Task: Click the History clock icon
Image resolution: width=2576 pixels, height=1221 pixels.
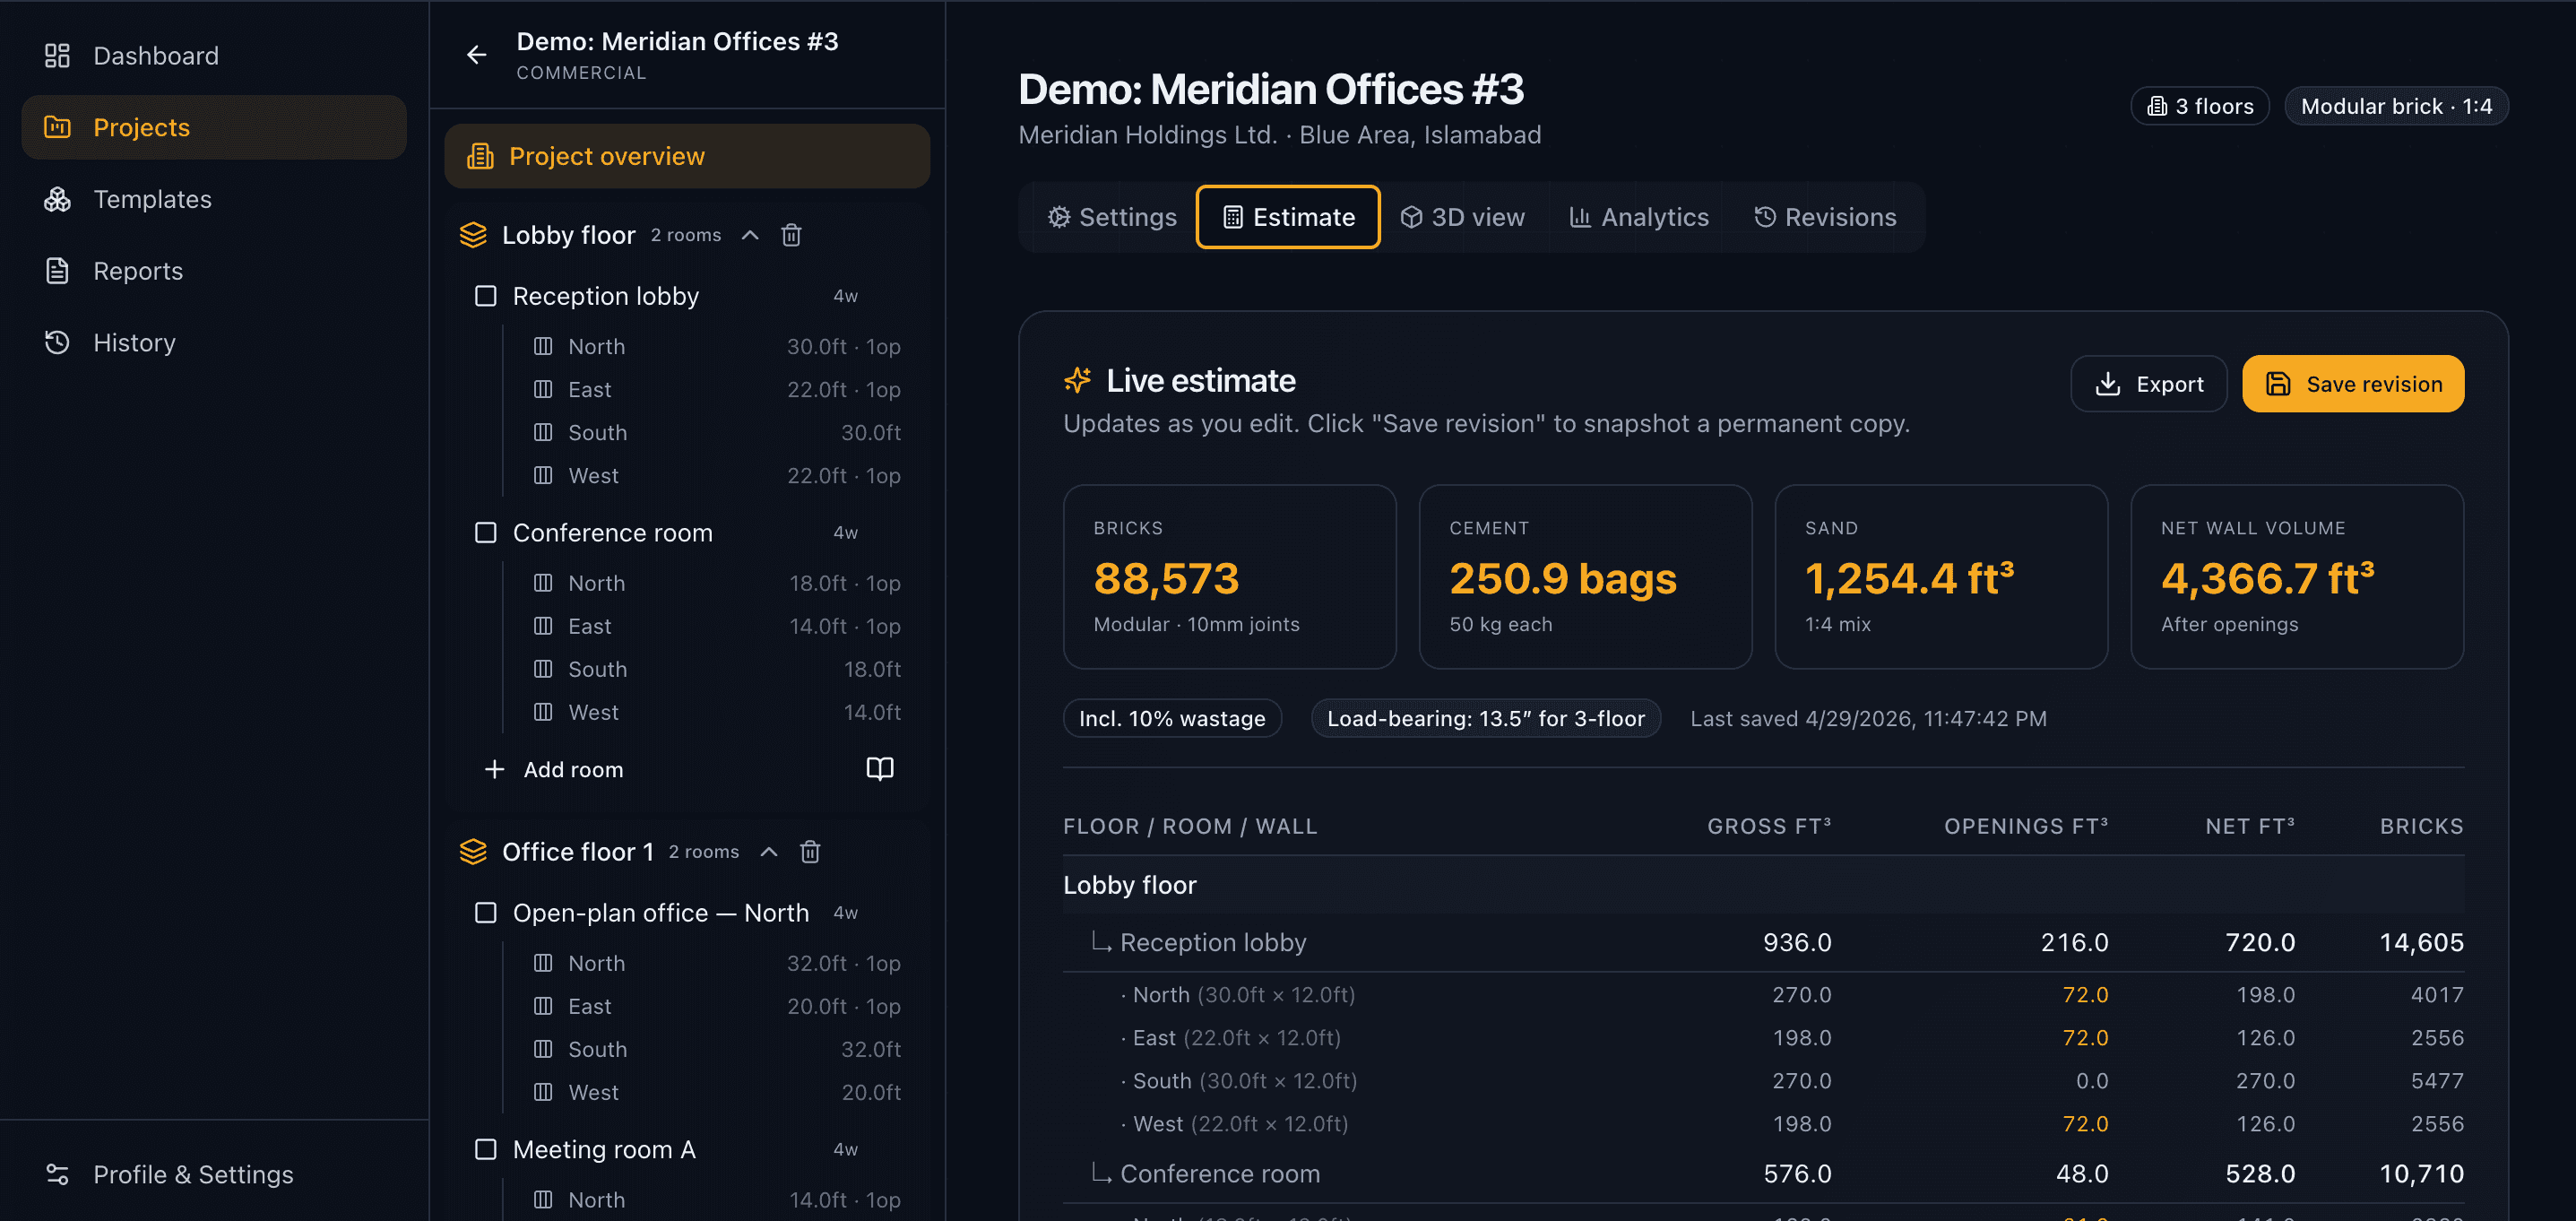Action: point(57,343)
